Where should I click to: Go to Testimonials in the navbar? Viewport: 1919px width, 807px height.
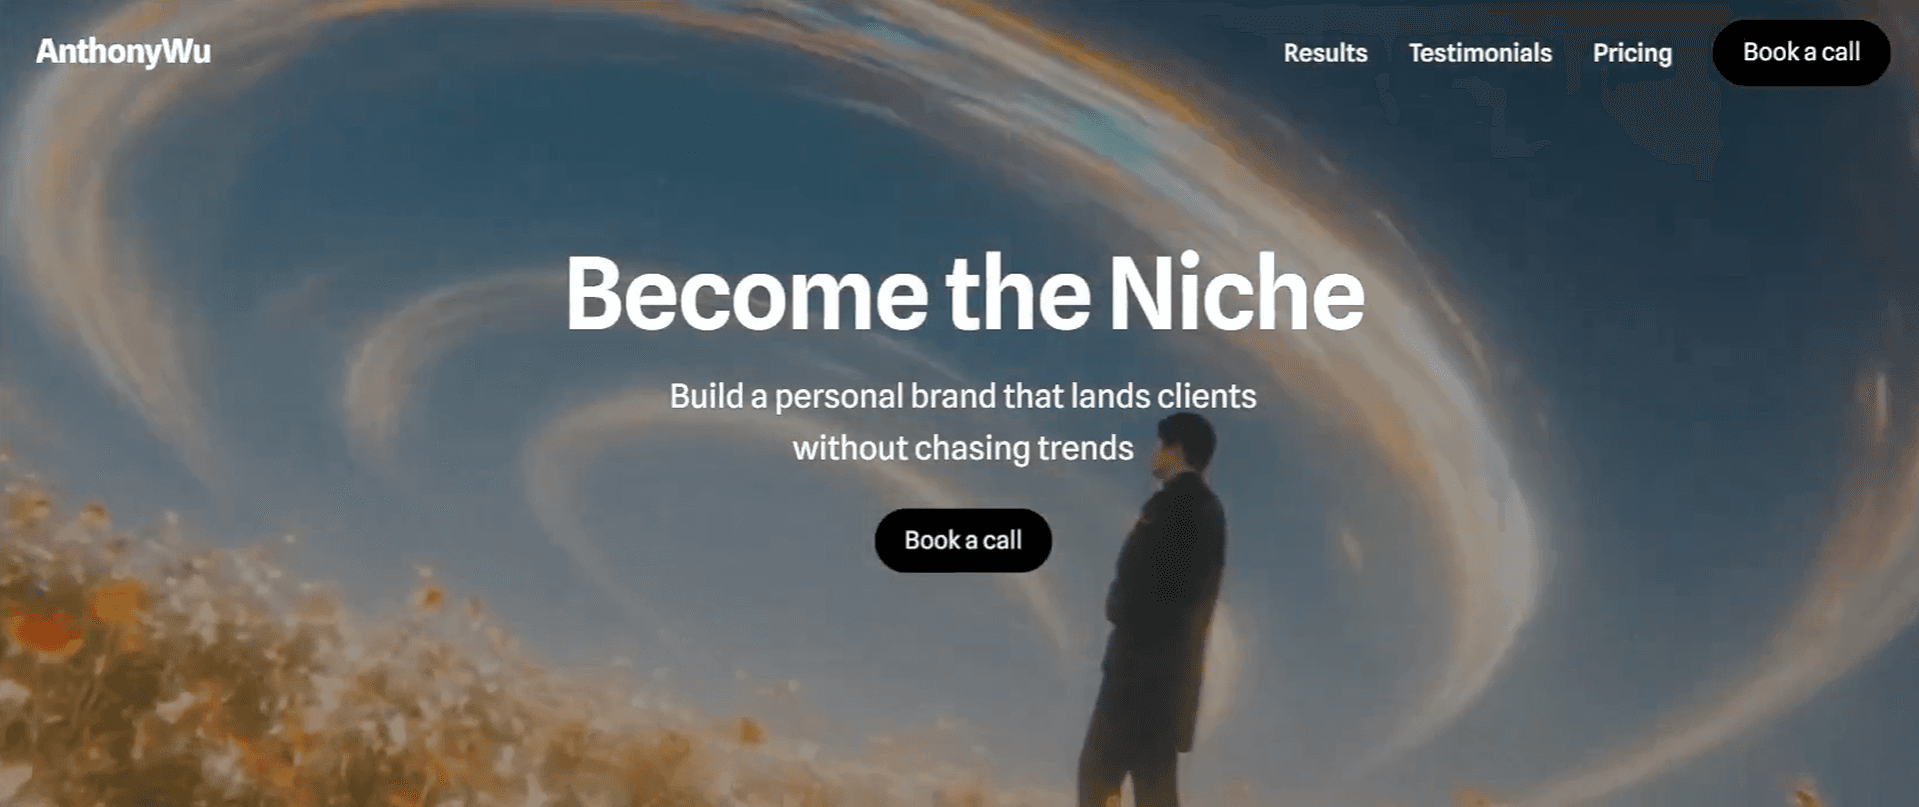[1480, 53]
